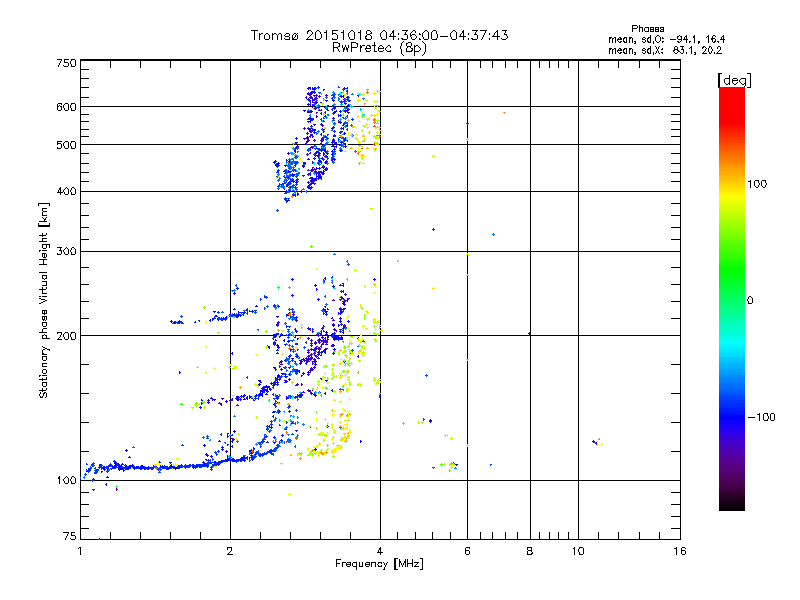Click x-axis tick label '10'

(578, 551)
